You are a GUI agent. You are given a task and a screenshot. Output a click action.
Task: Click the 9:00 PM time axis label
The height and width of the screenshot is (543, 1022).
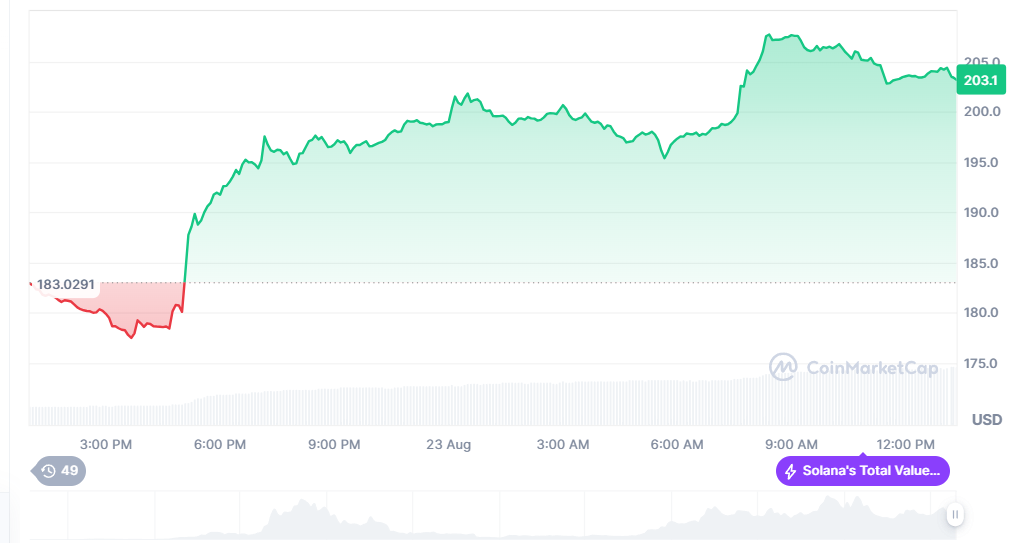[334, 444]
